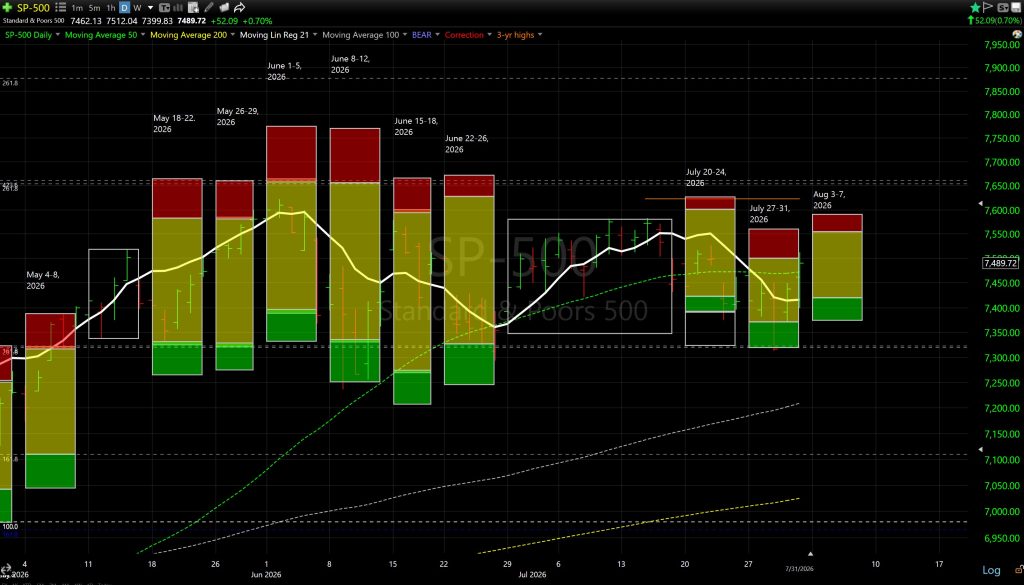Select the Weekly (W) timeframe

137,8
